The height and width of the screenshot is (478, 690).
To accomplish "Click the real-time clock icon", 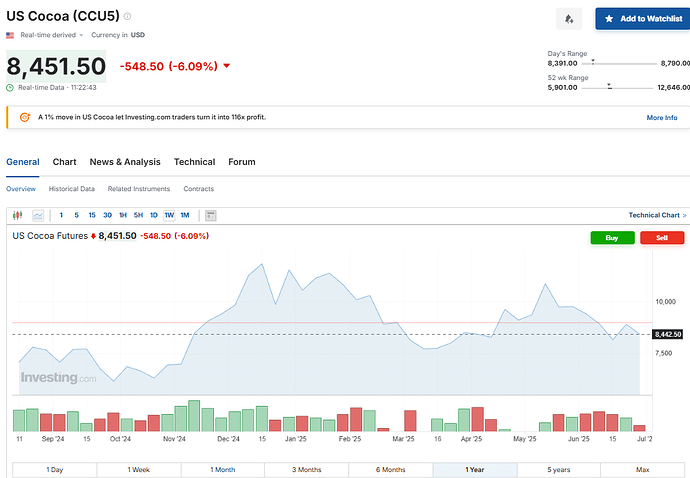I will coord(10,87).
